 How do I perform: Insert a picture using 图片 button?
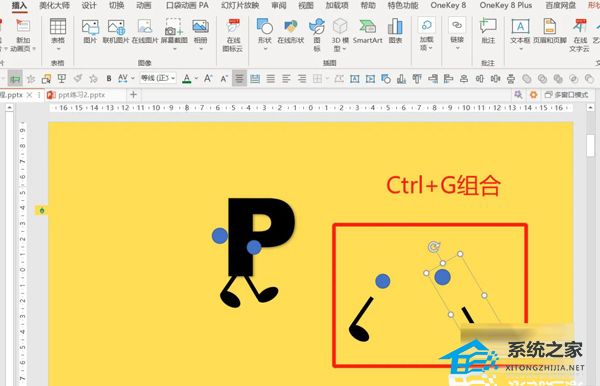[x=90, y=31]
